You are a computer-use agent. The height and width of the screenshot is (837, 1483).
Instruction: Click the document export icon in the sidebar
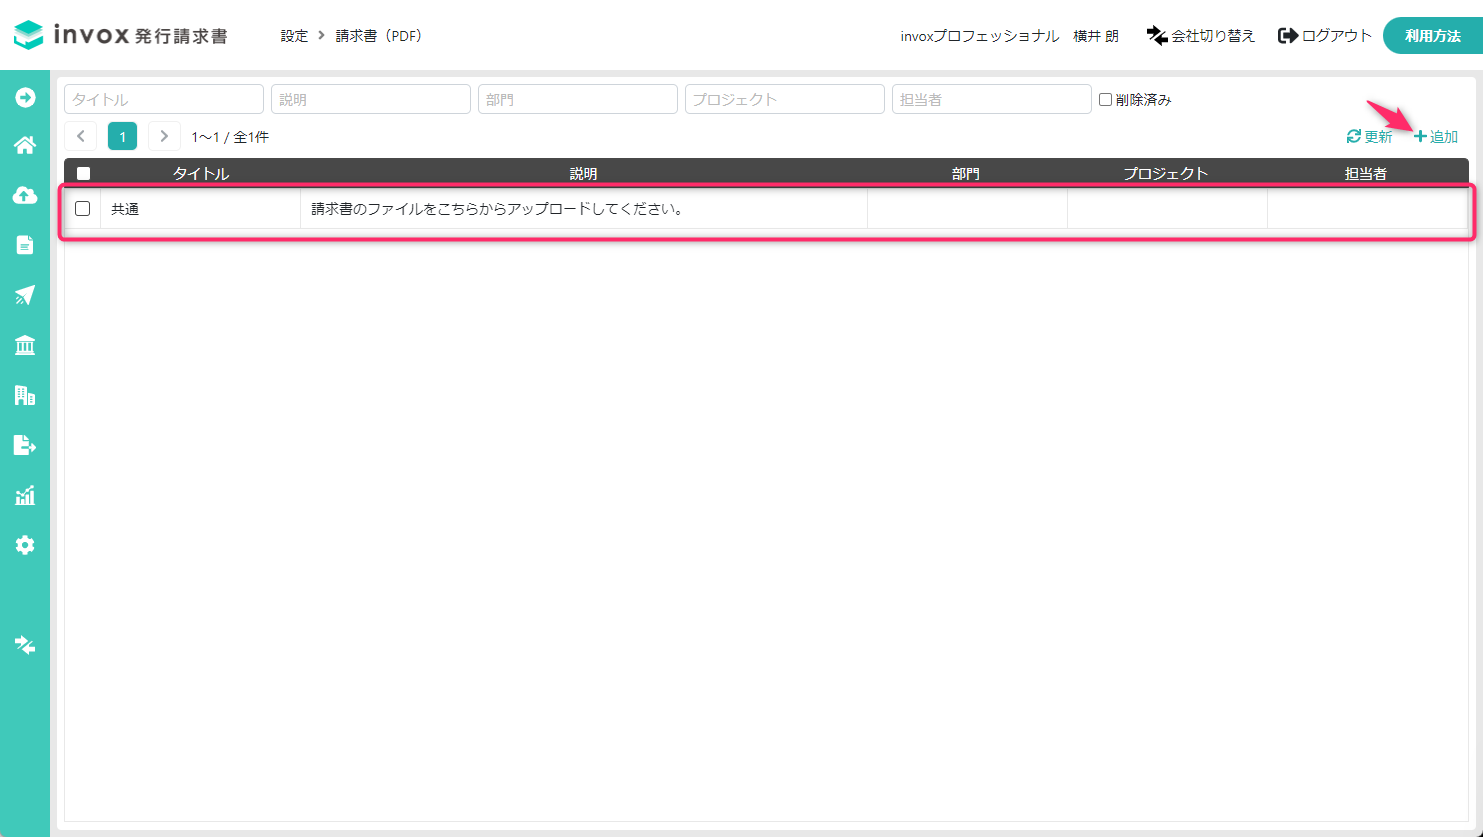click(24, 445)
